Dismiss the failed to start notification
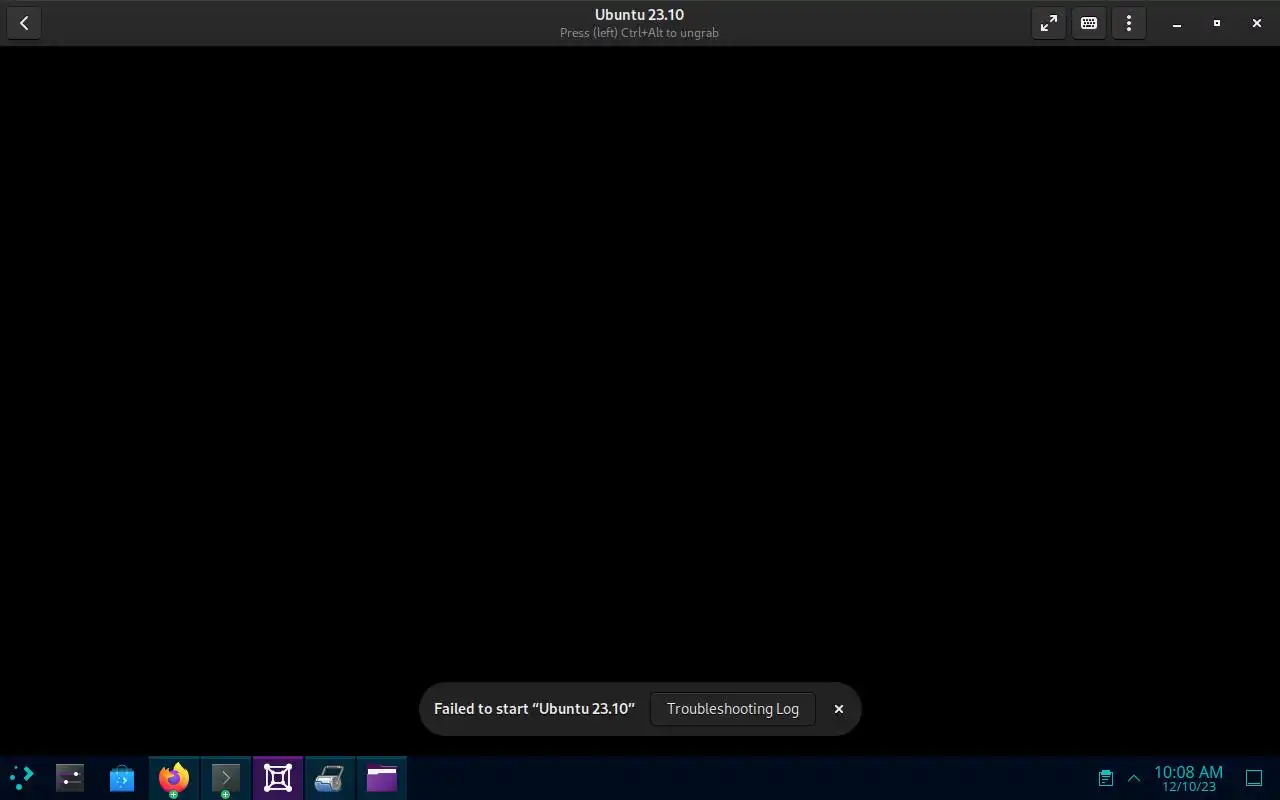The width and height of the screenshot is (1280, 800). pos(839,709)
